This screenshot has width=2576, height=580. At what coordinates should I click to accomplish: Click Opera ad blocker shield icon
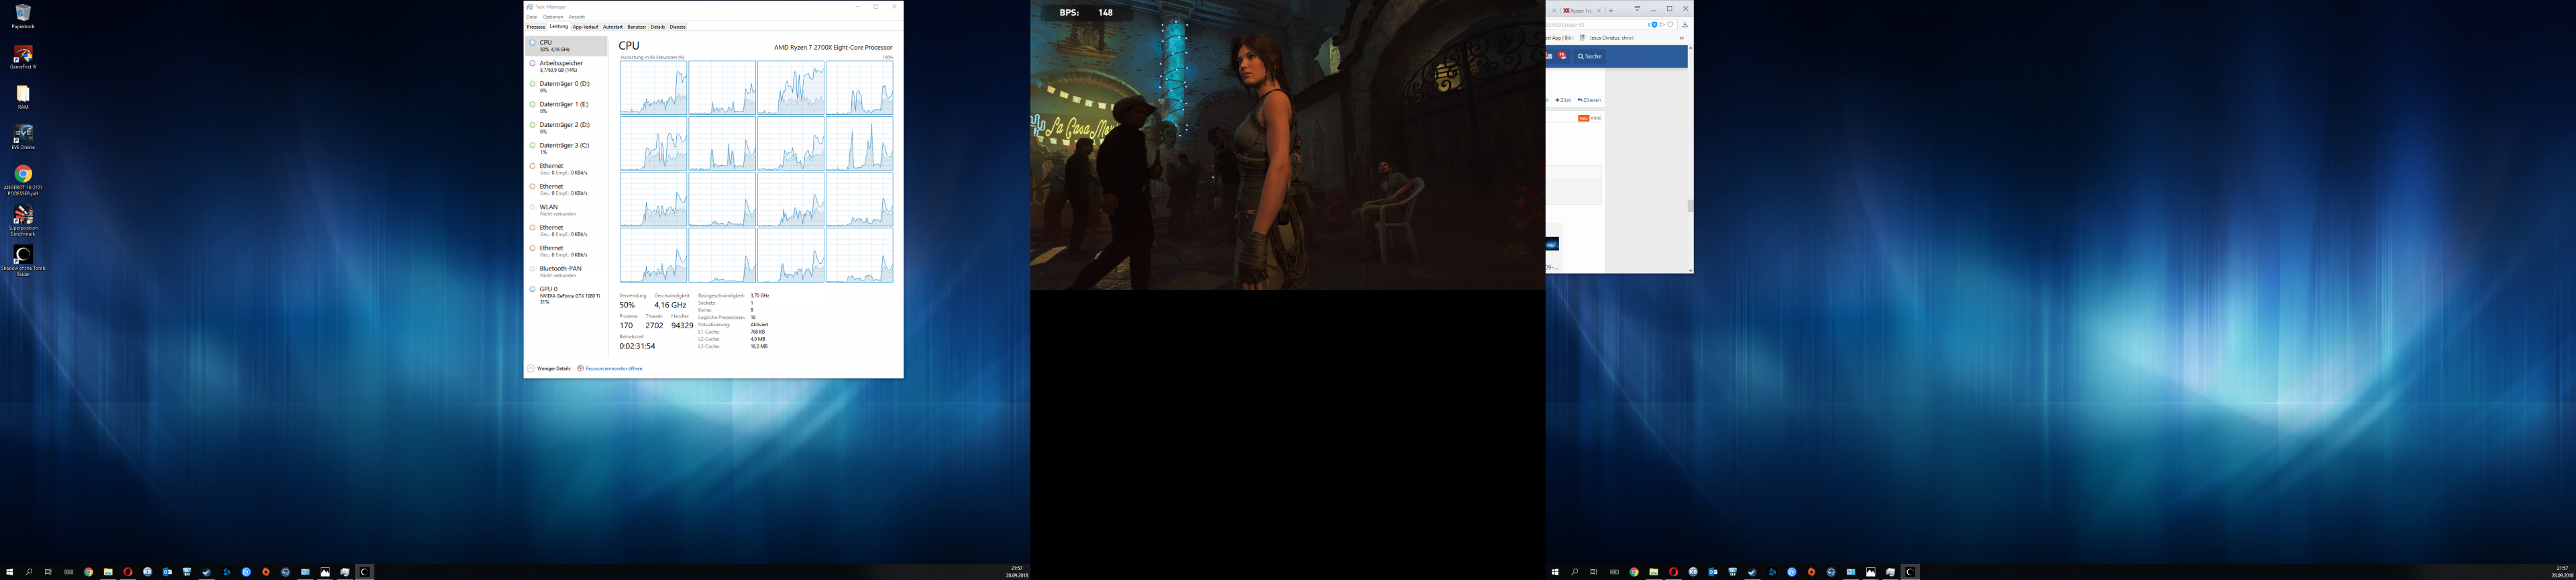click(1654, 24)
